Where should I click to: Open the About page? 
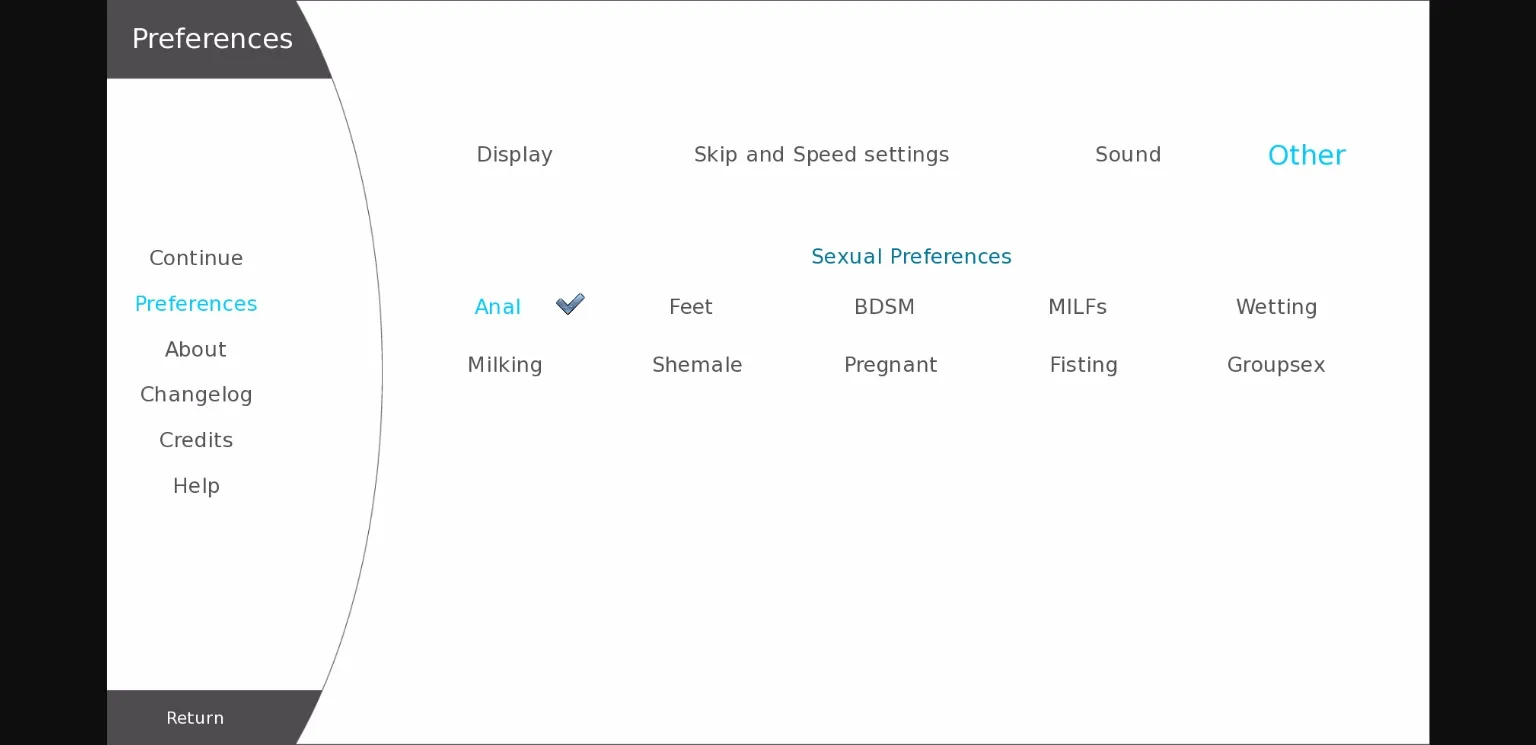(196, 349)
